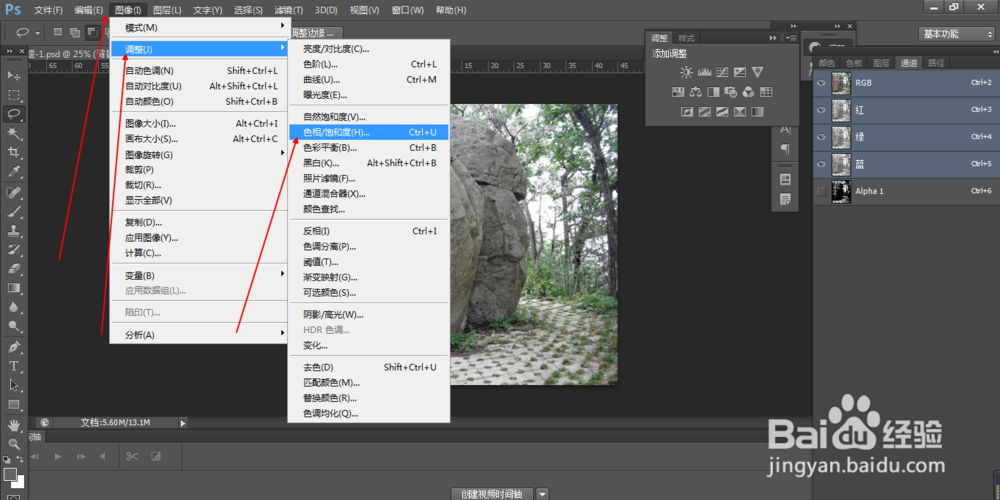The image size is (1000, 500).
Task: Hide the 绿 channel eye
Action: (x=821, y=137)
